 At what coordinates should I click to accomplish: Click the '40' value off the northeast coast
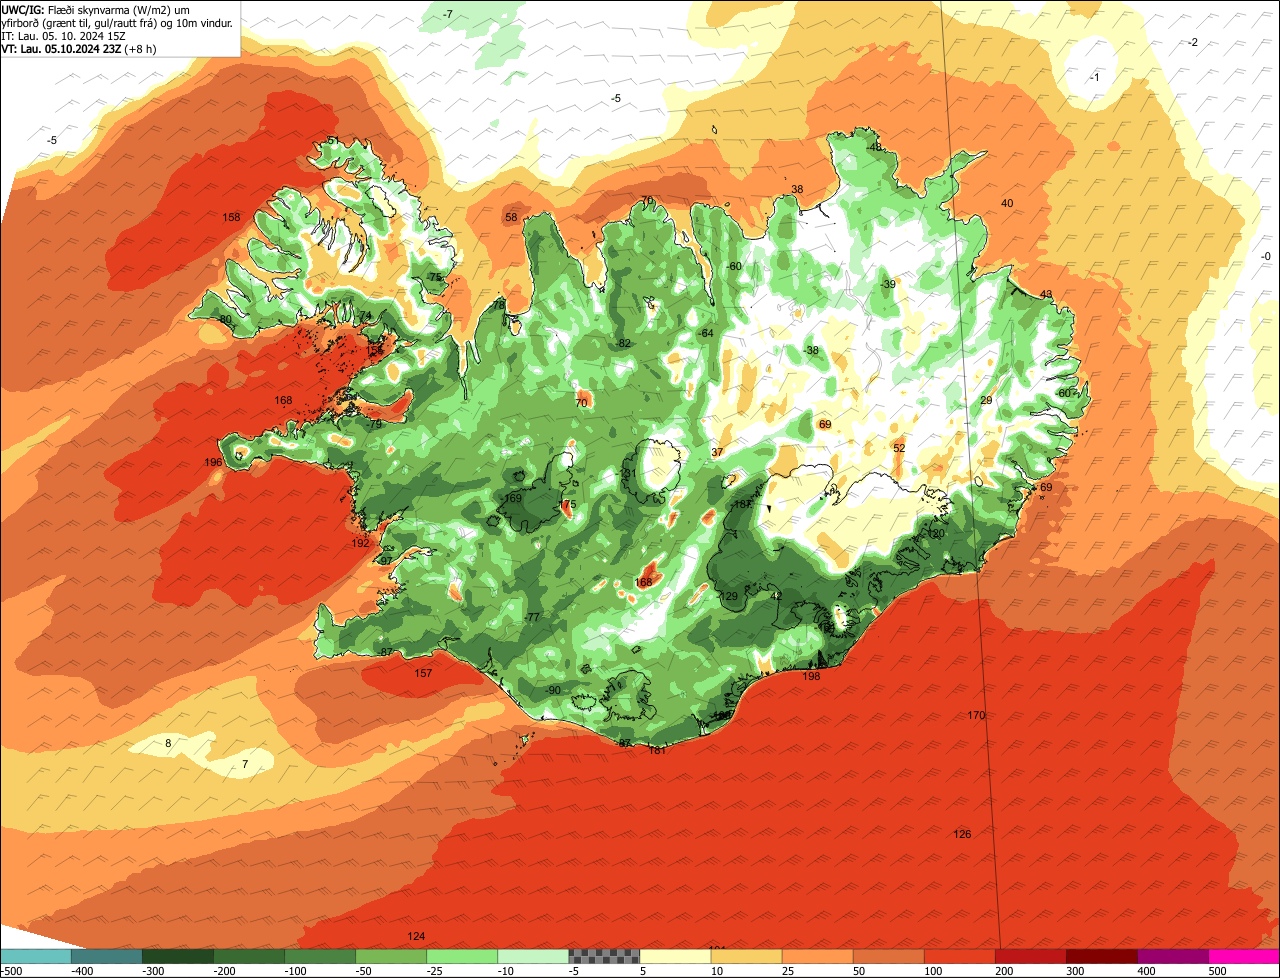coord(1007,203)
